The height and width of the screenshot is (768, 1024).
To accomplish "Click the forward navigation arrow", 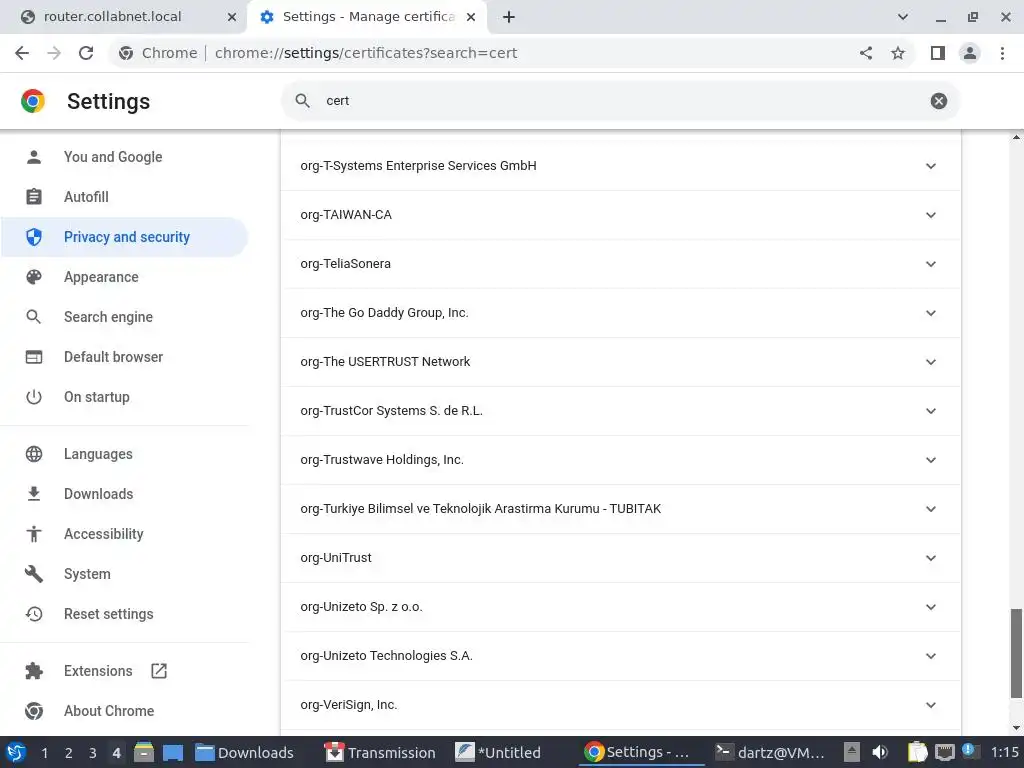I will tap(54, 53).
